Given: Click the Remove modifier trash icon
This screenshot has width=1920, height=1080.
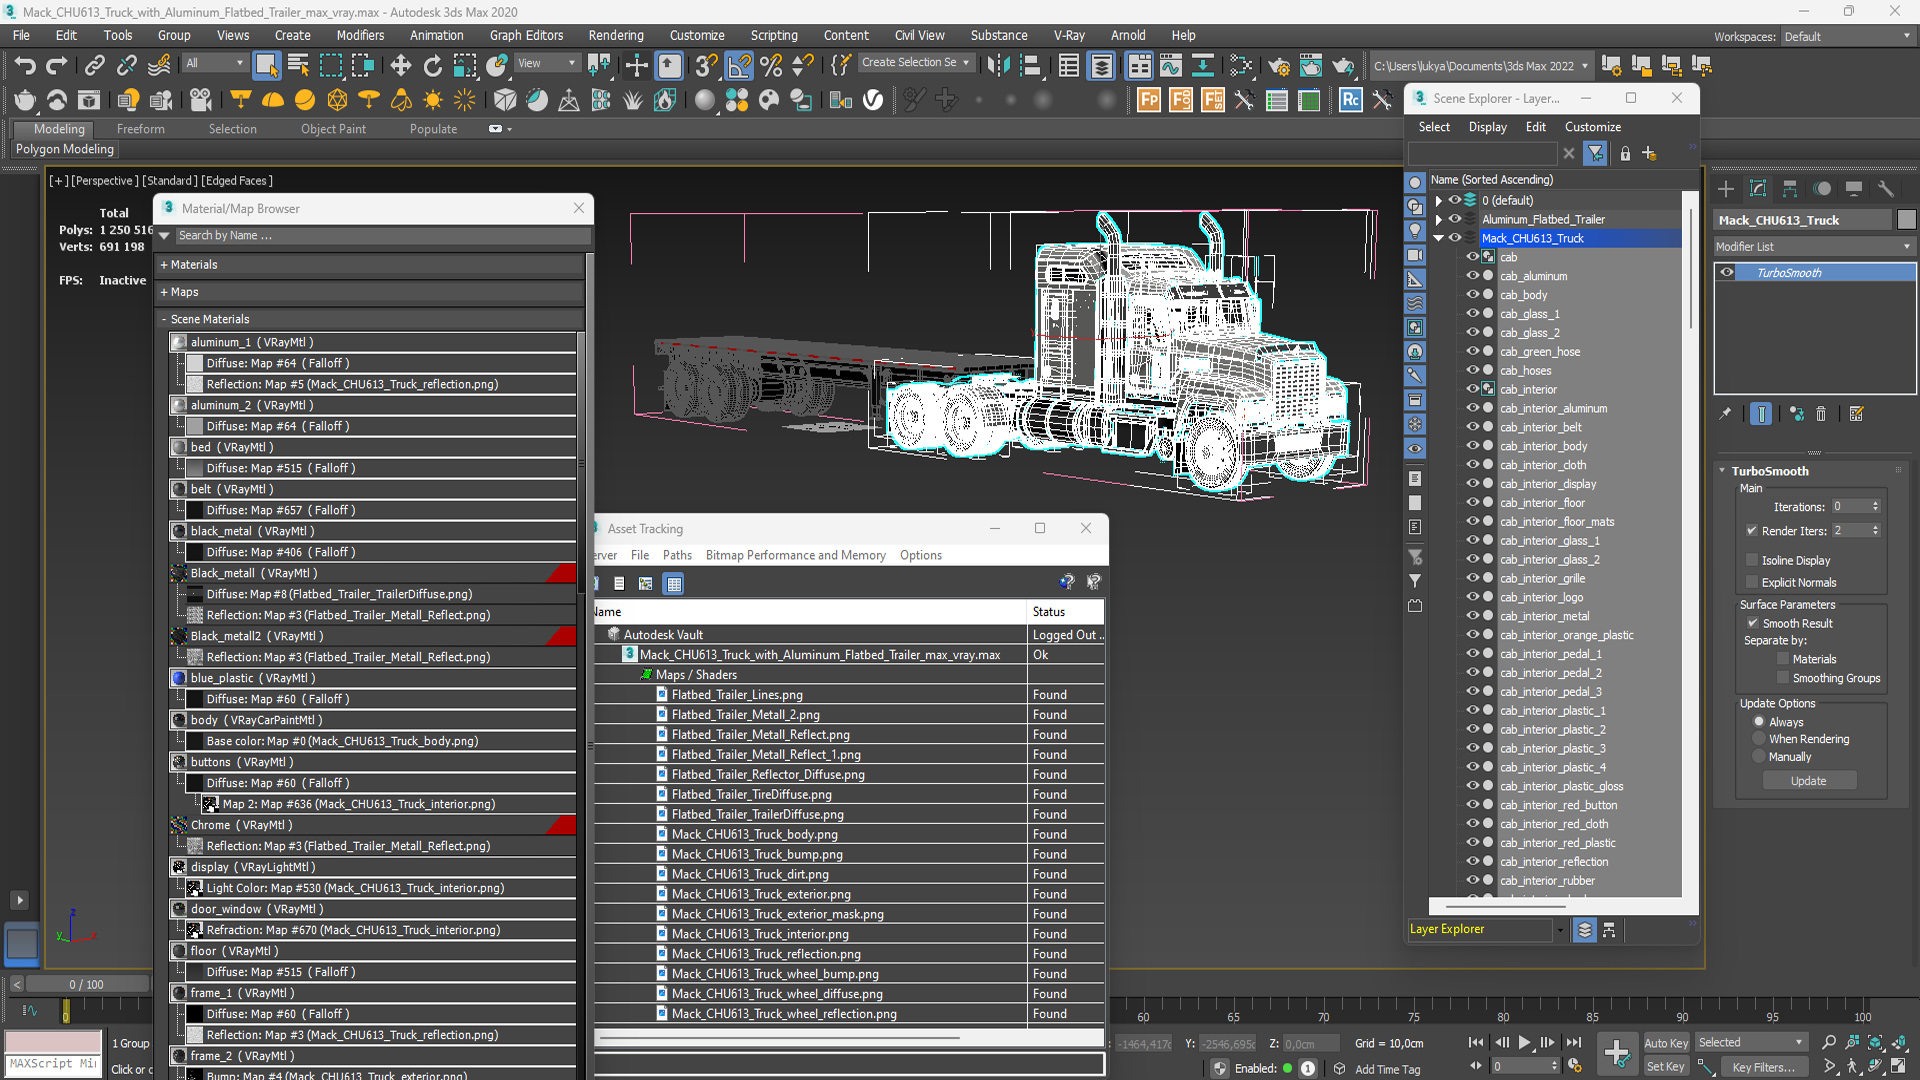Looking at the screenshot, I should point(1821,414).
